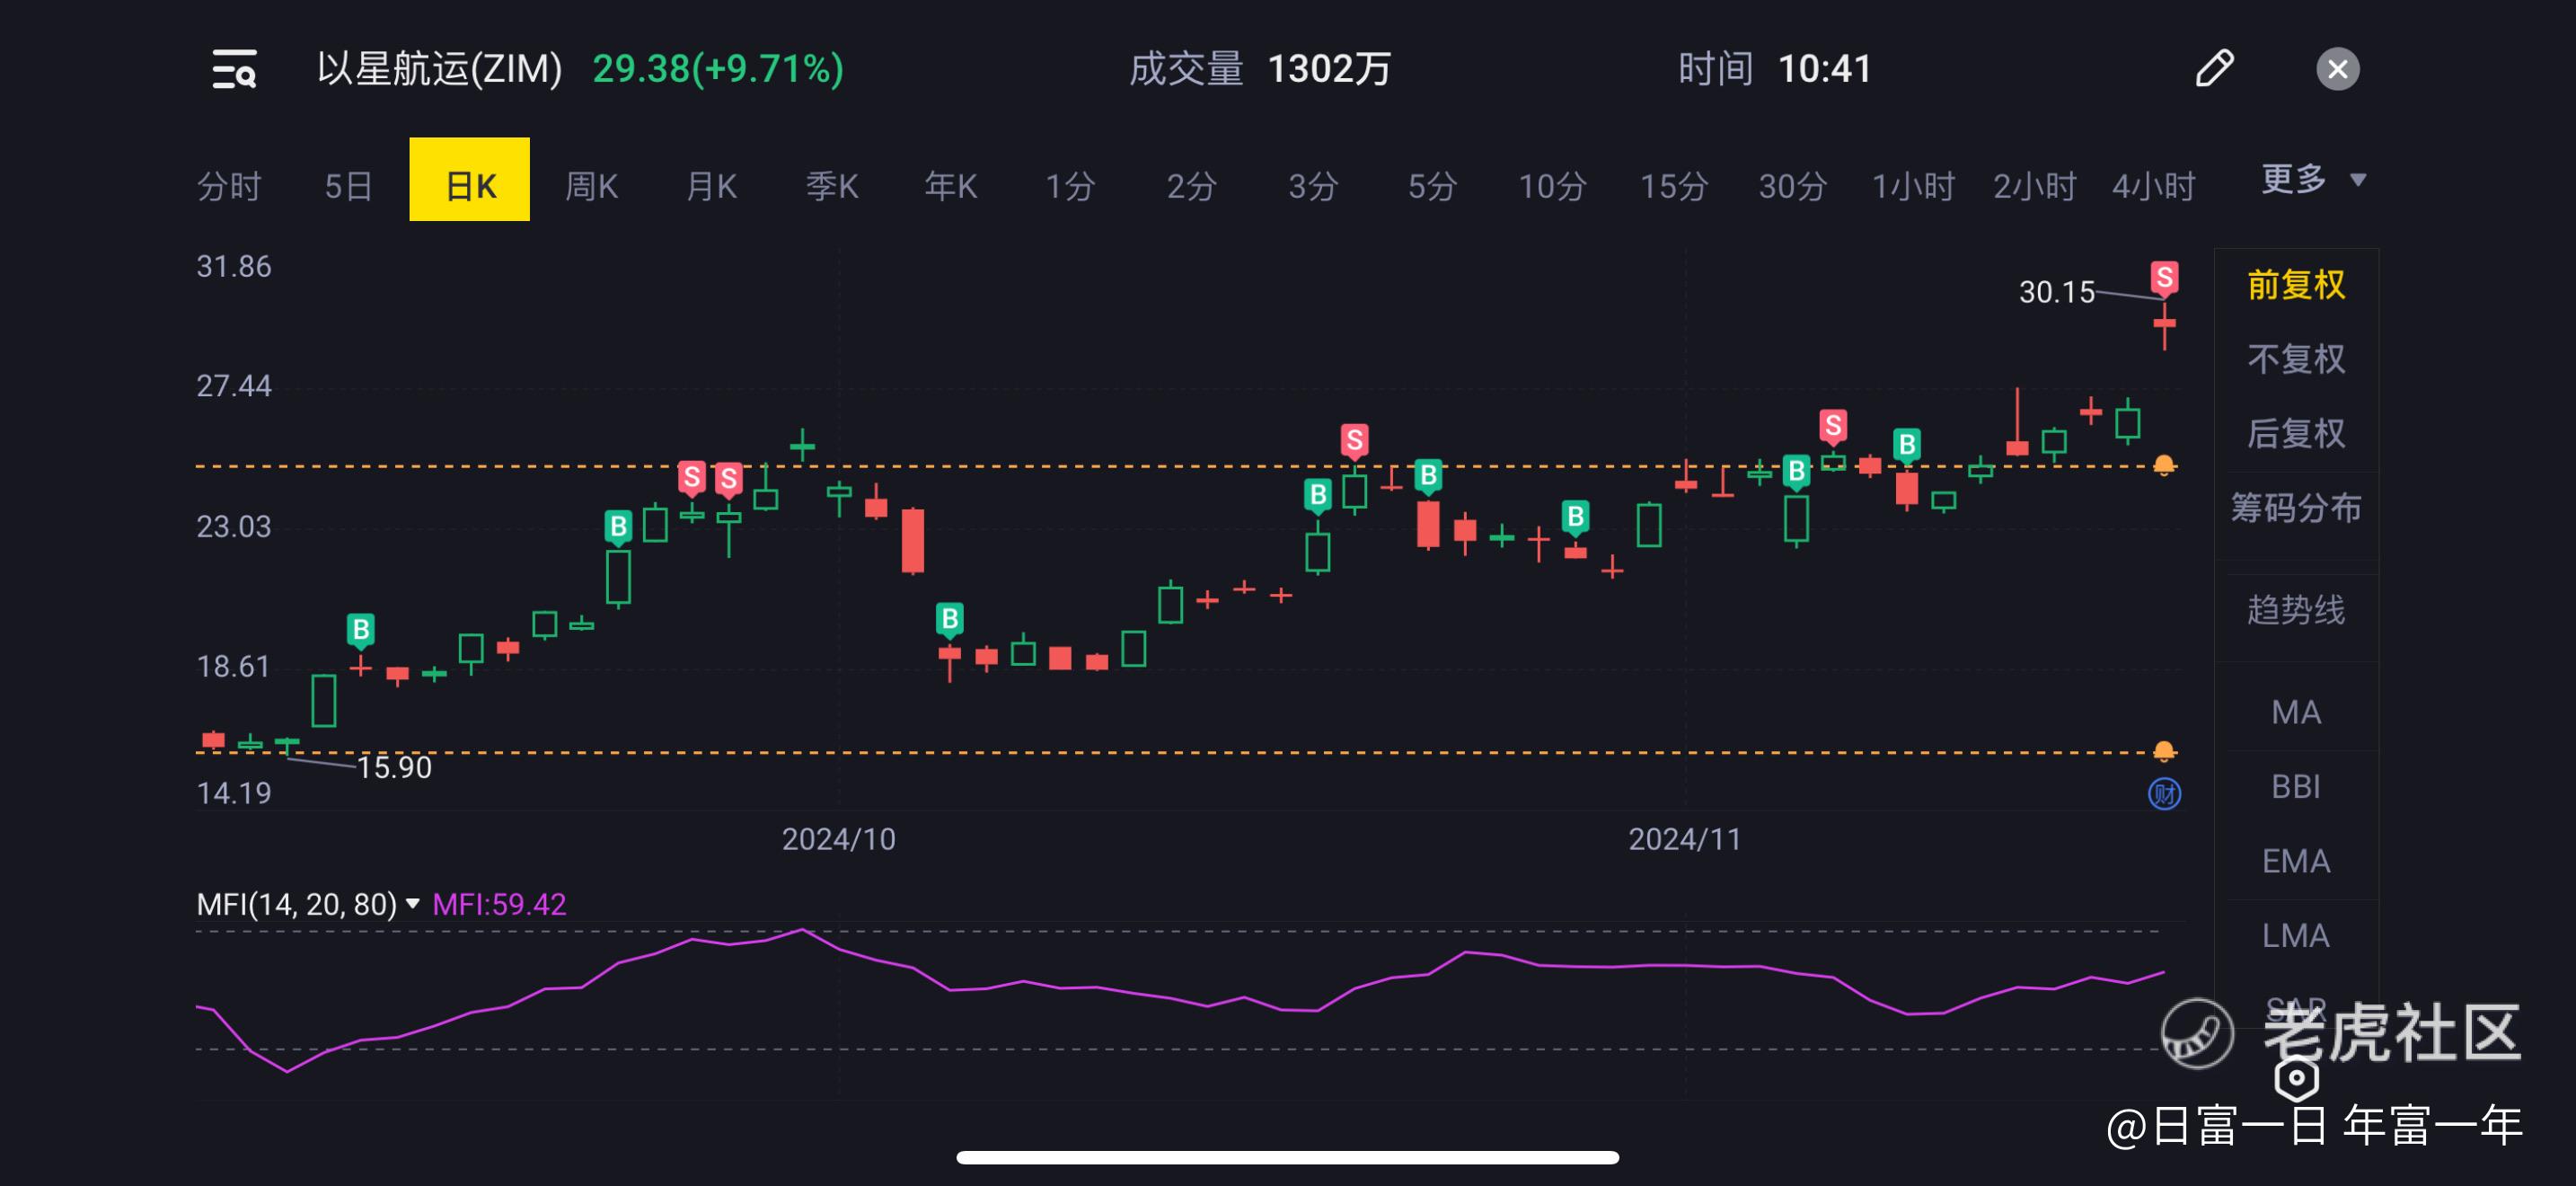The width and height of the screenshot is (2576, 1186).
Task: Tap the upper price alert bell
Action: (x=2163, y=465)
